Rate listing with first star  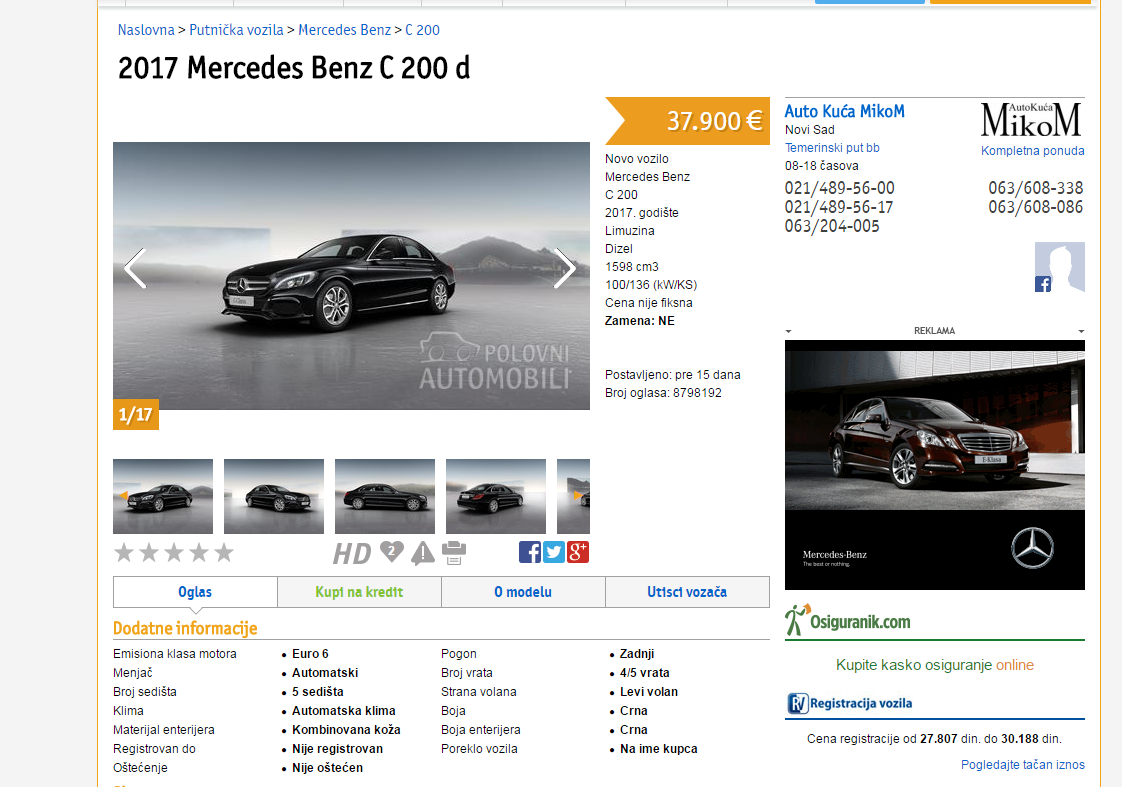point(124,552)
